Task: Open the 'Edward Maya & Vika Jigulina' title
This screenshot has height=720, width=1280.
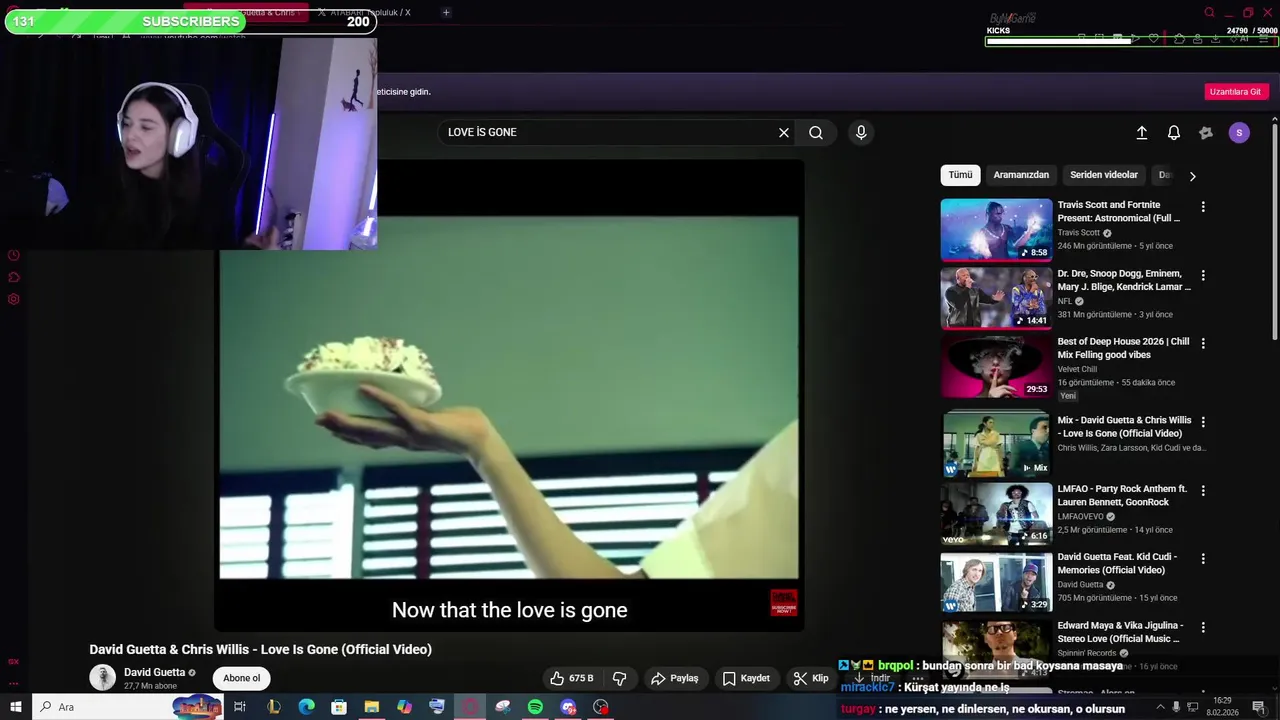Action: tap(1120, 632)
